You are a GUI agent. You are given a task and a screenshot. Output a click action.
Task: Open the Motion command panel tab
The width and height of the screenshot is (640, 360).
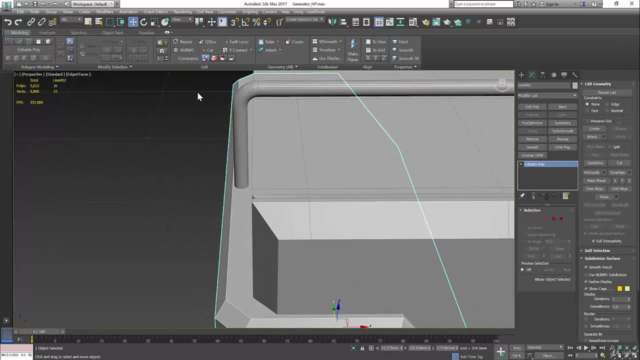point(553,75)
